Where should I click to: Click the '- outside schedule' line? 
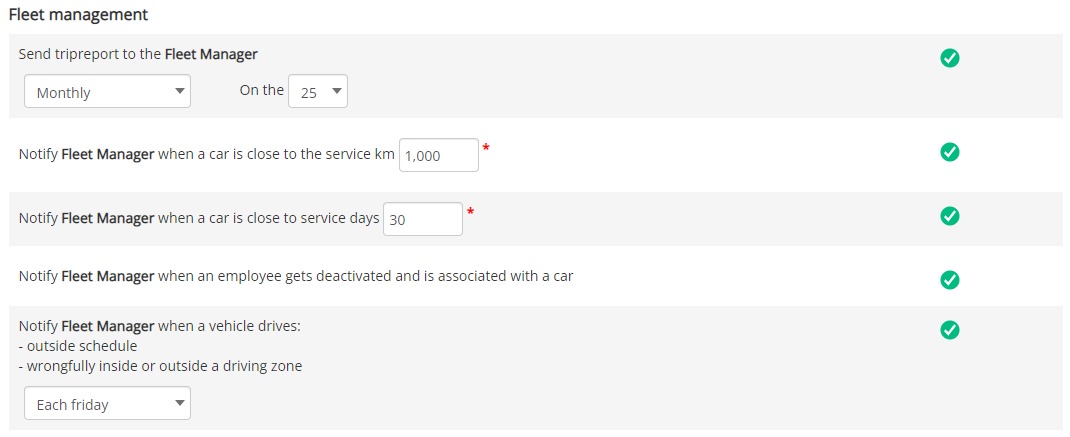[x=78, y=346]
